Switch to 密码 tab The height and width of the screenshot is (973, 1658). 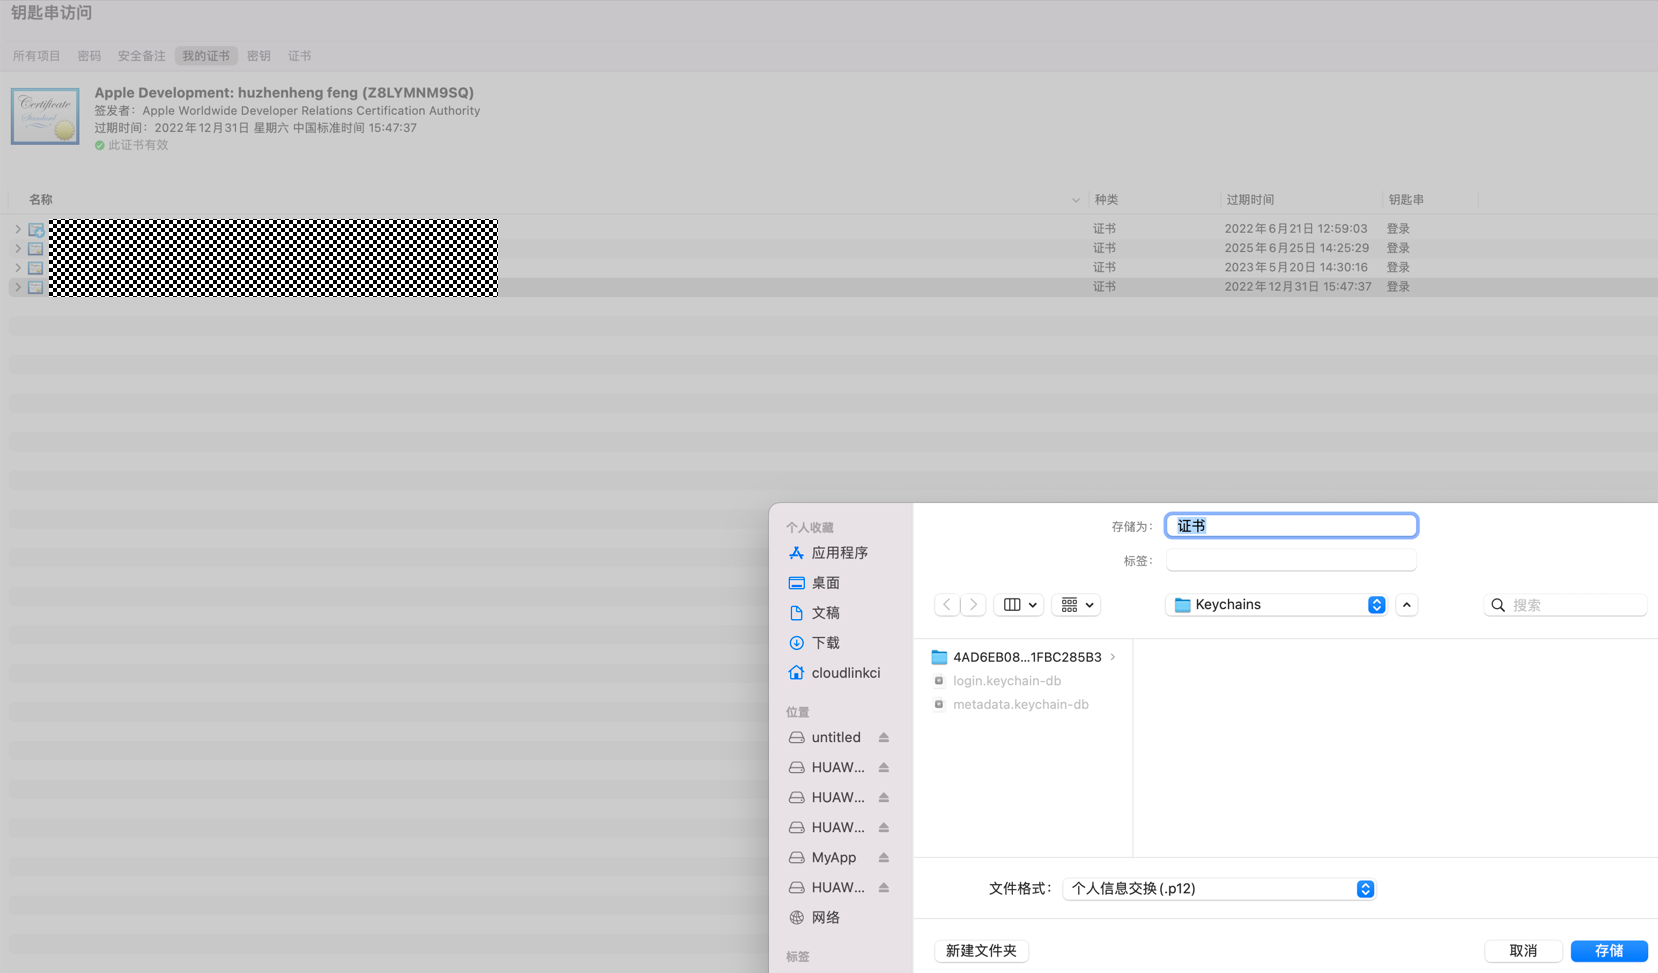pyautogui.click(x=90, y=56)
